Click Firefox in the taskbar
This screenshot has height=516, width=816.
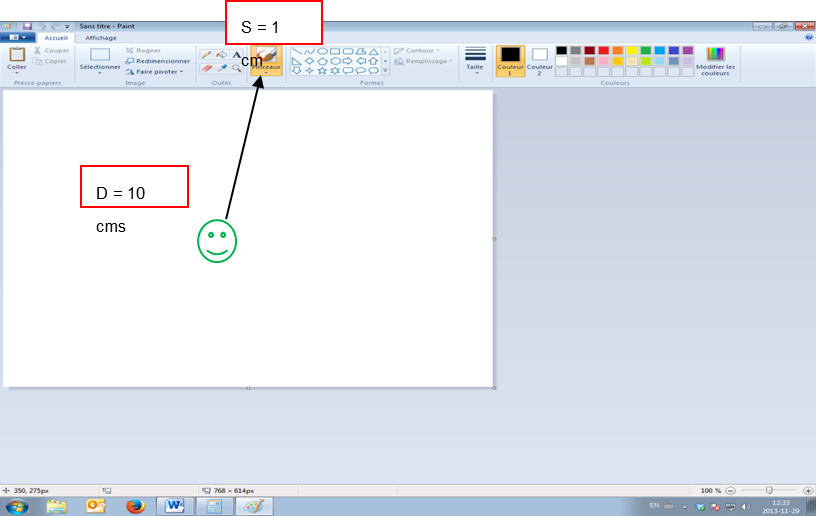click(136, 505)
